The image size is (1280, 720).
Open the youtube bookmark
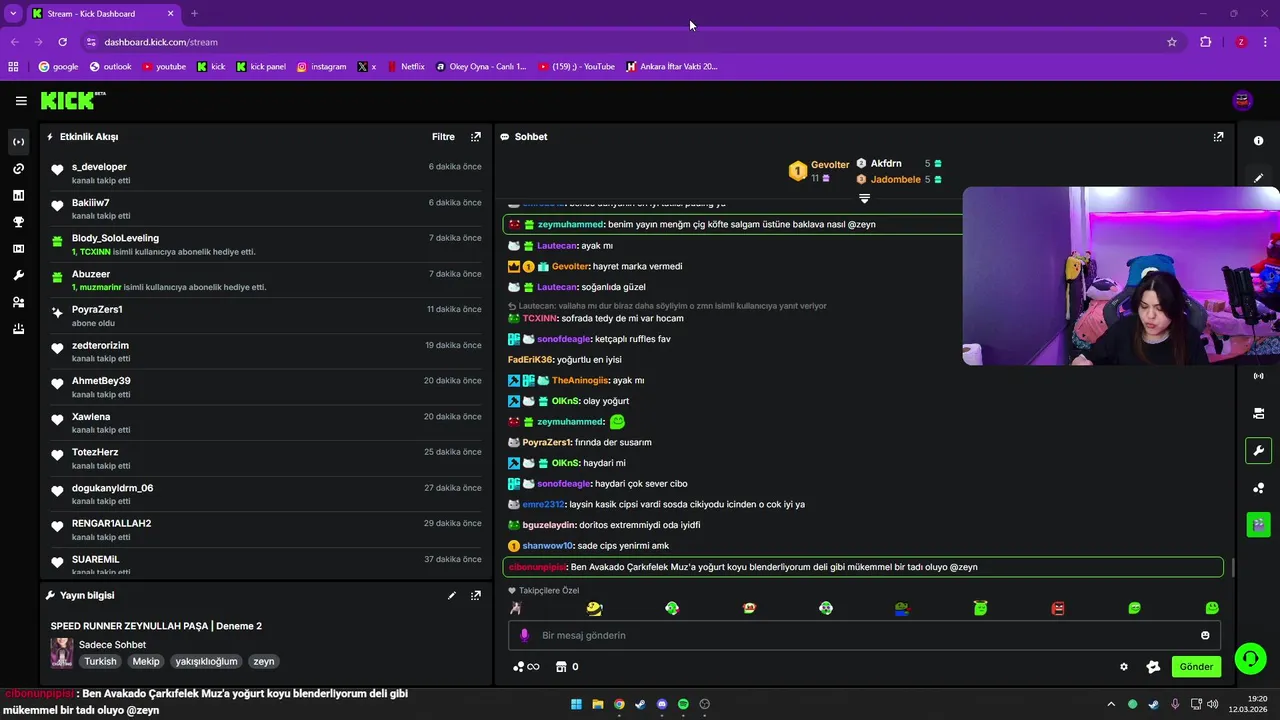163,67
